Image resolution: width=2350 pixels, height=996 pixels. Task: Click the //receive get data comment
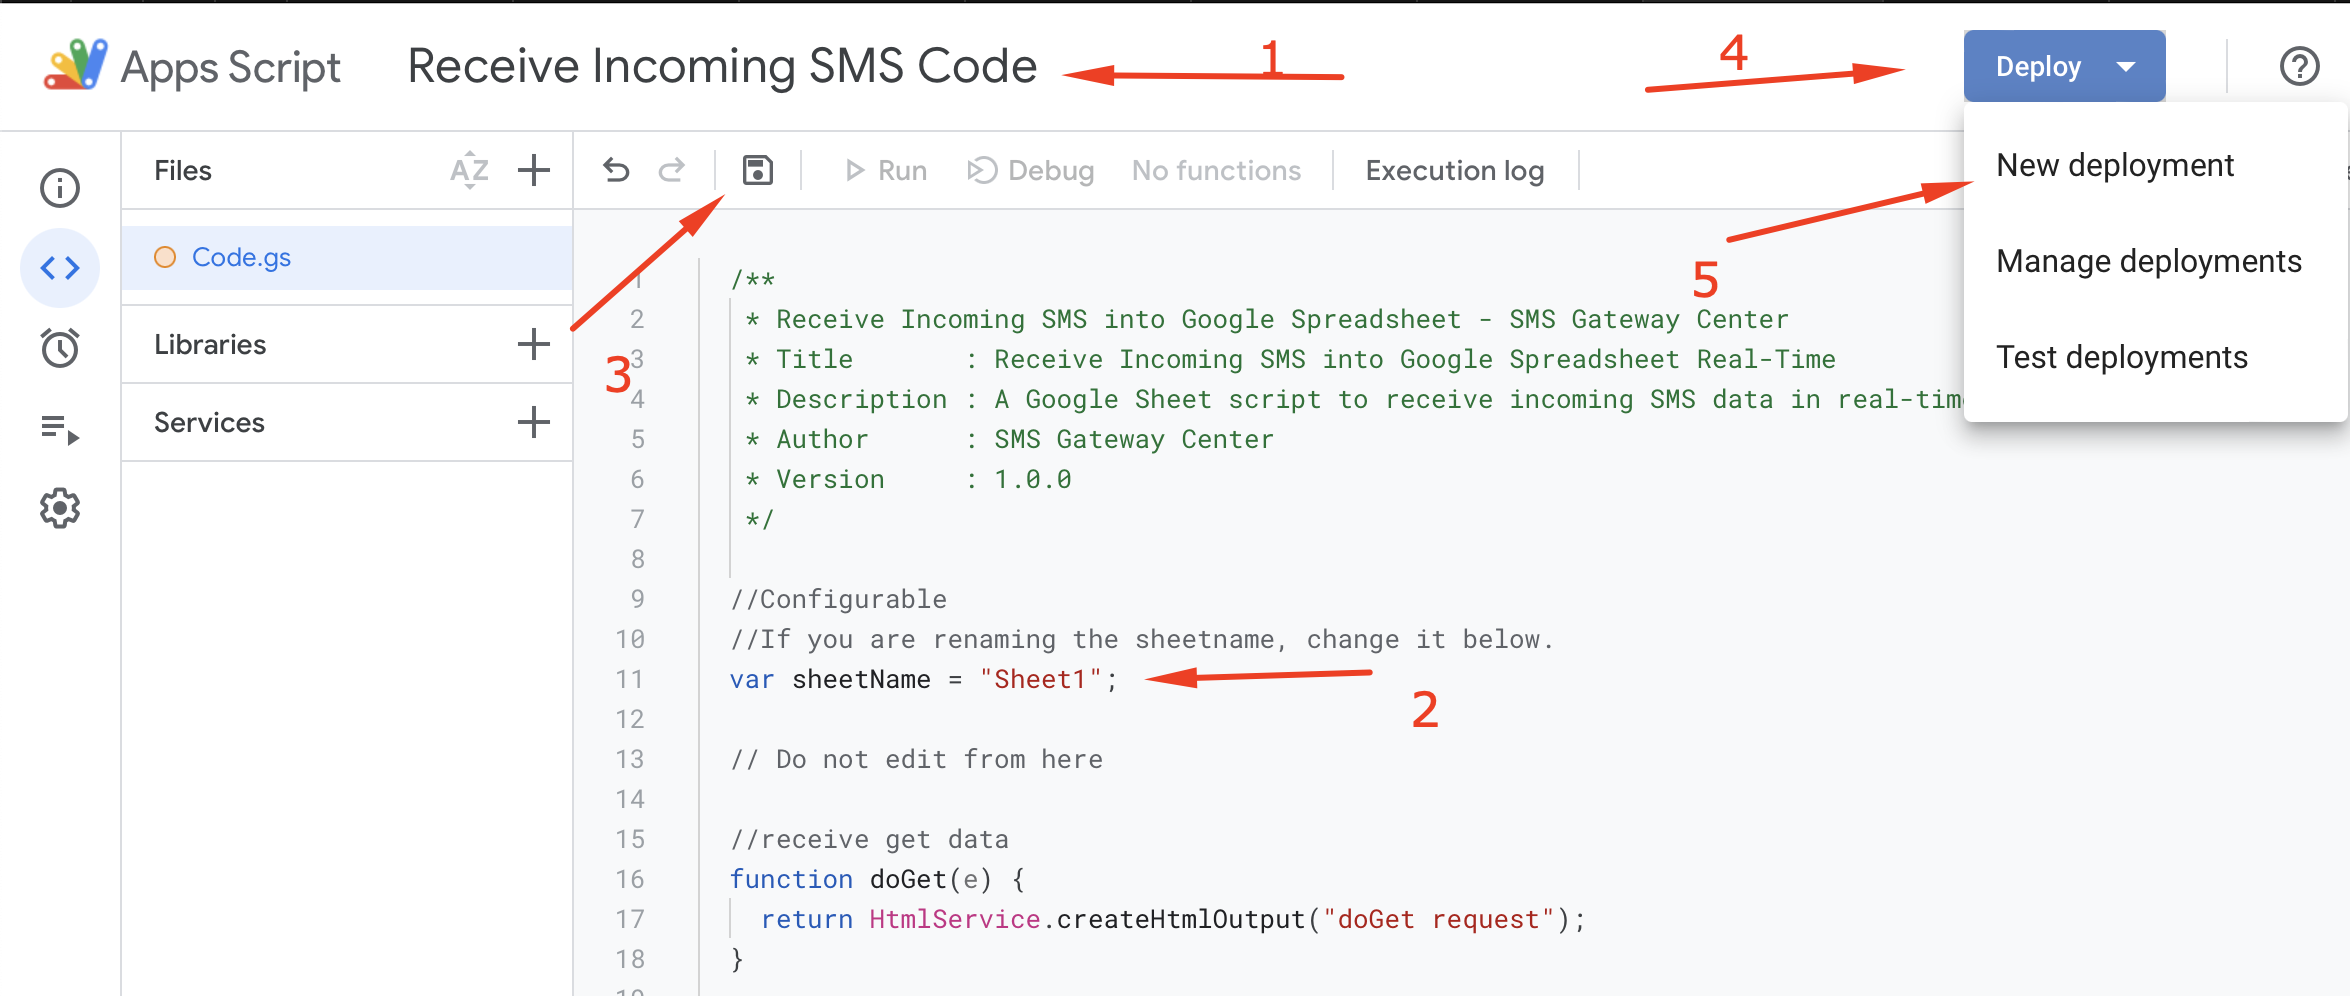pos(869,839)
